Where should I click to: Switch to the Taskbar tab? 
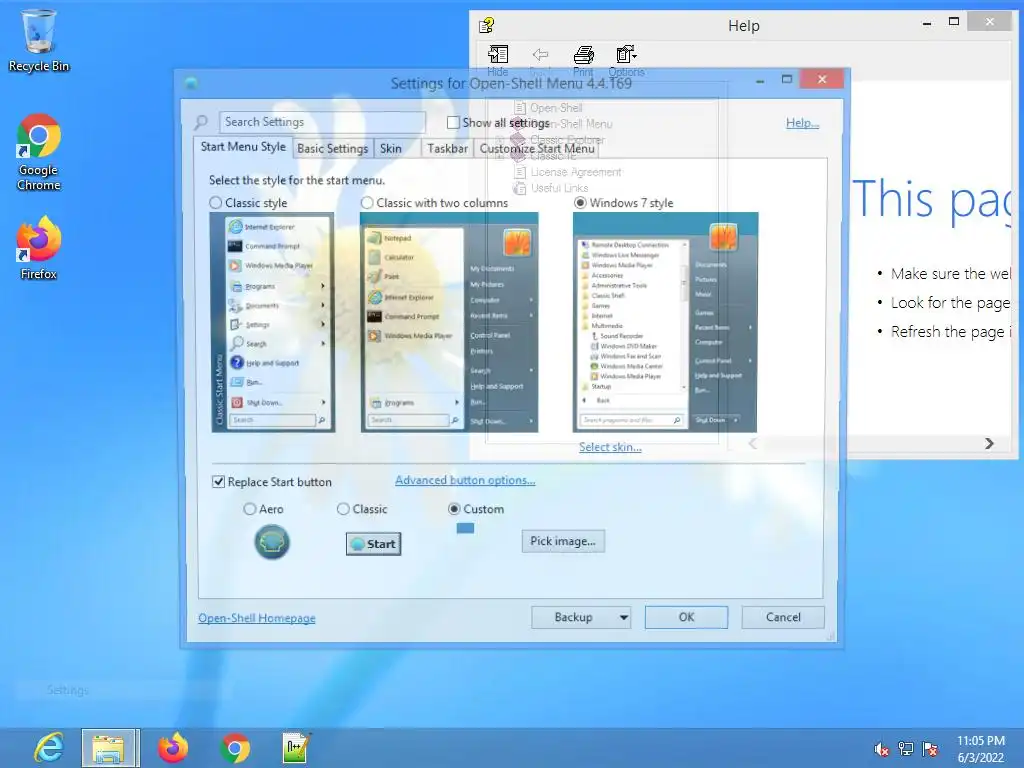(x=447, y=148)
